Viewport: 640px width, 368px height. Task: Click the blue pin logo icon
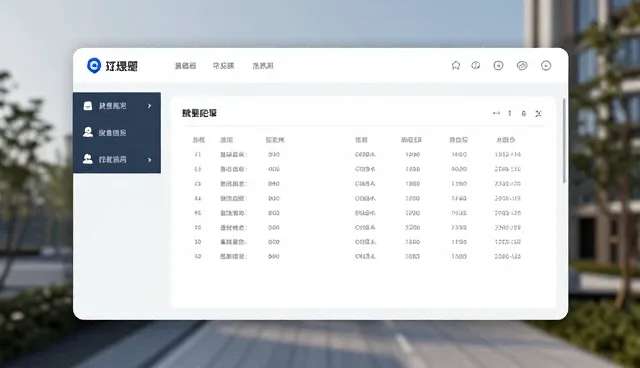click(94, 65)
